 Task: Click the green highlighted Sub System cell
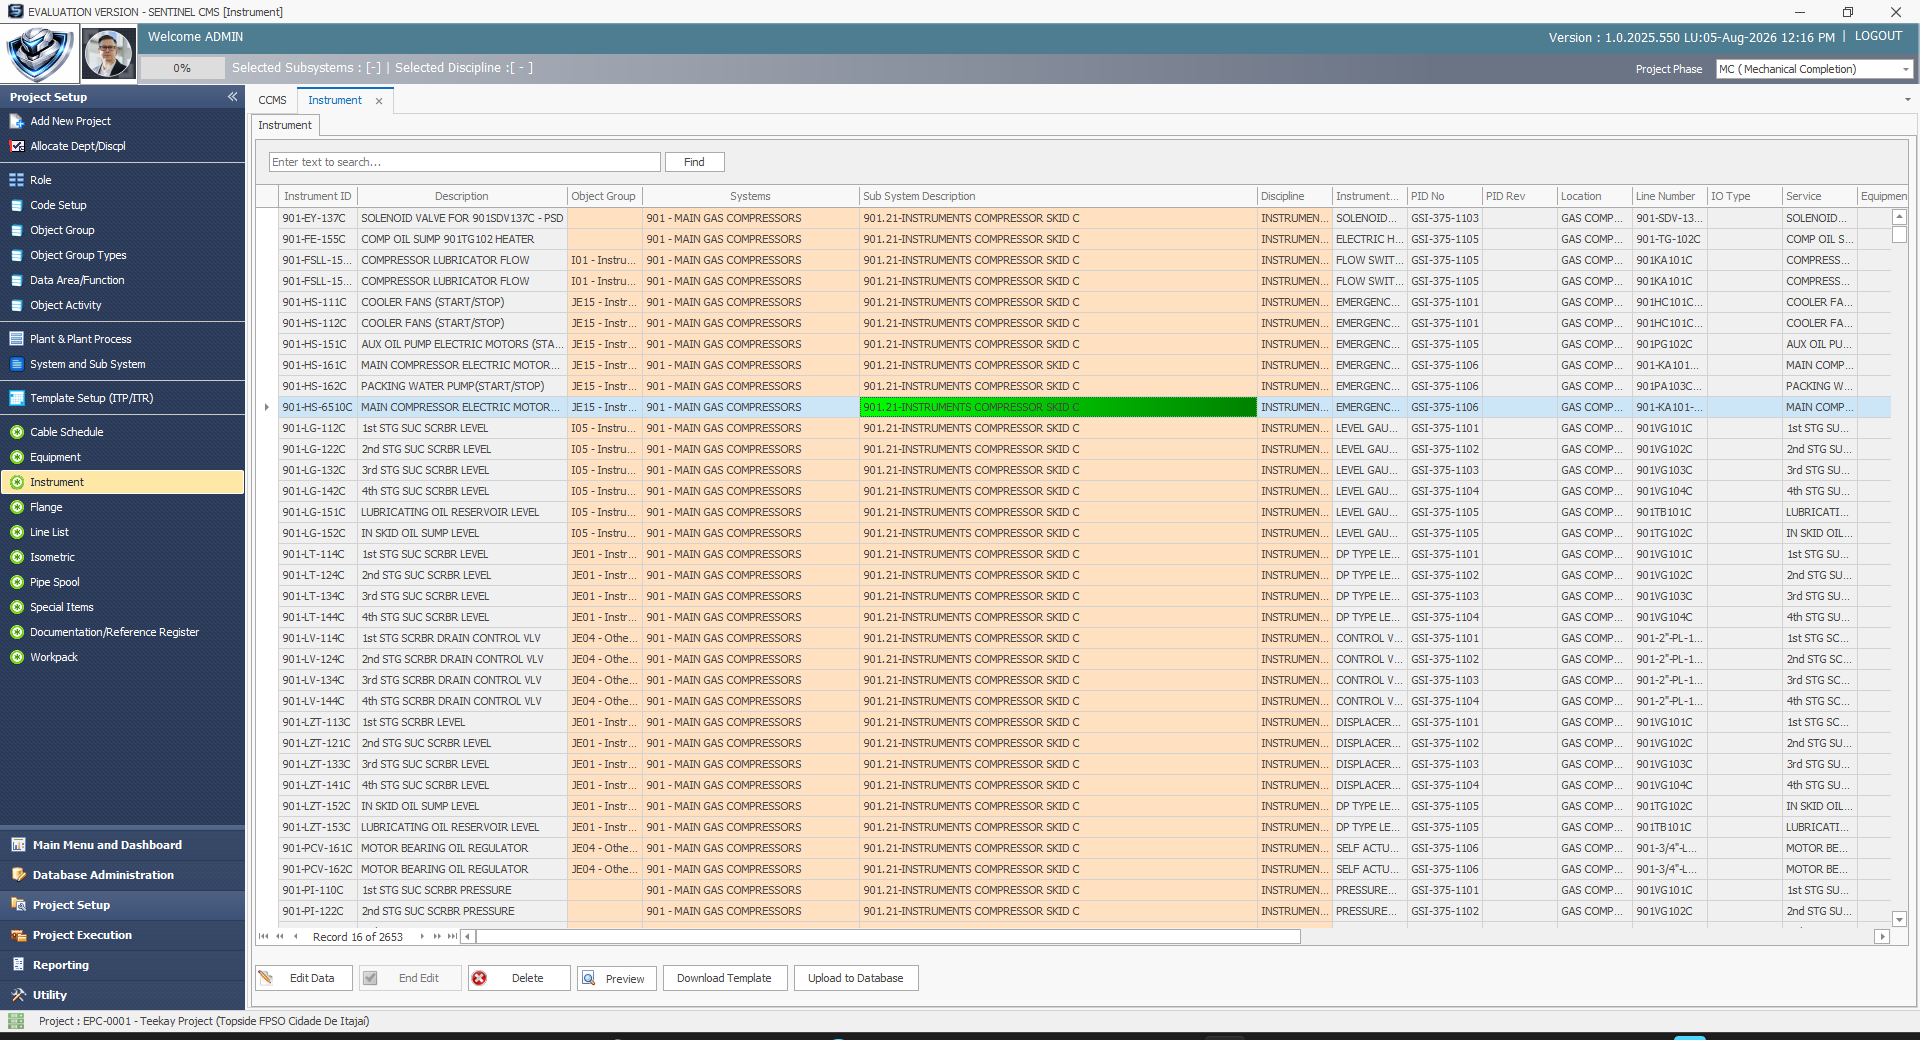1058,407
